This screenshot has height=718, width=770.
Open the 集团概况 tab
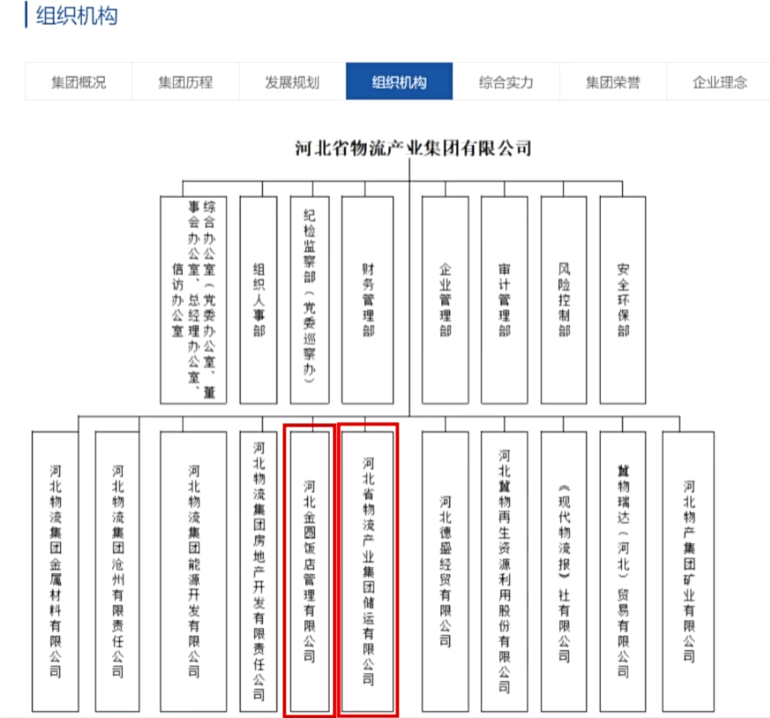click(79, 82)
